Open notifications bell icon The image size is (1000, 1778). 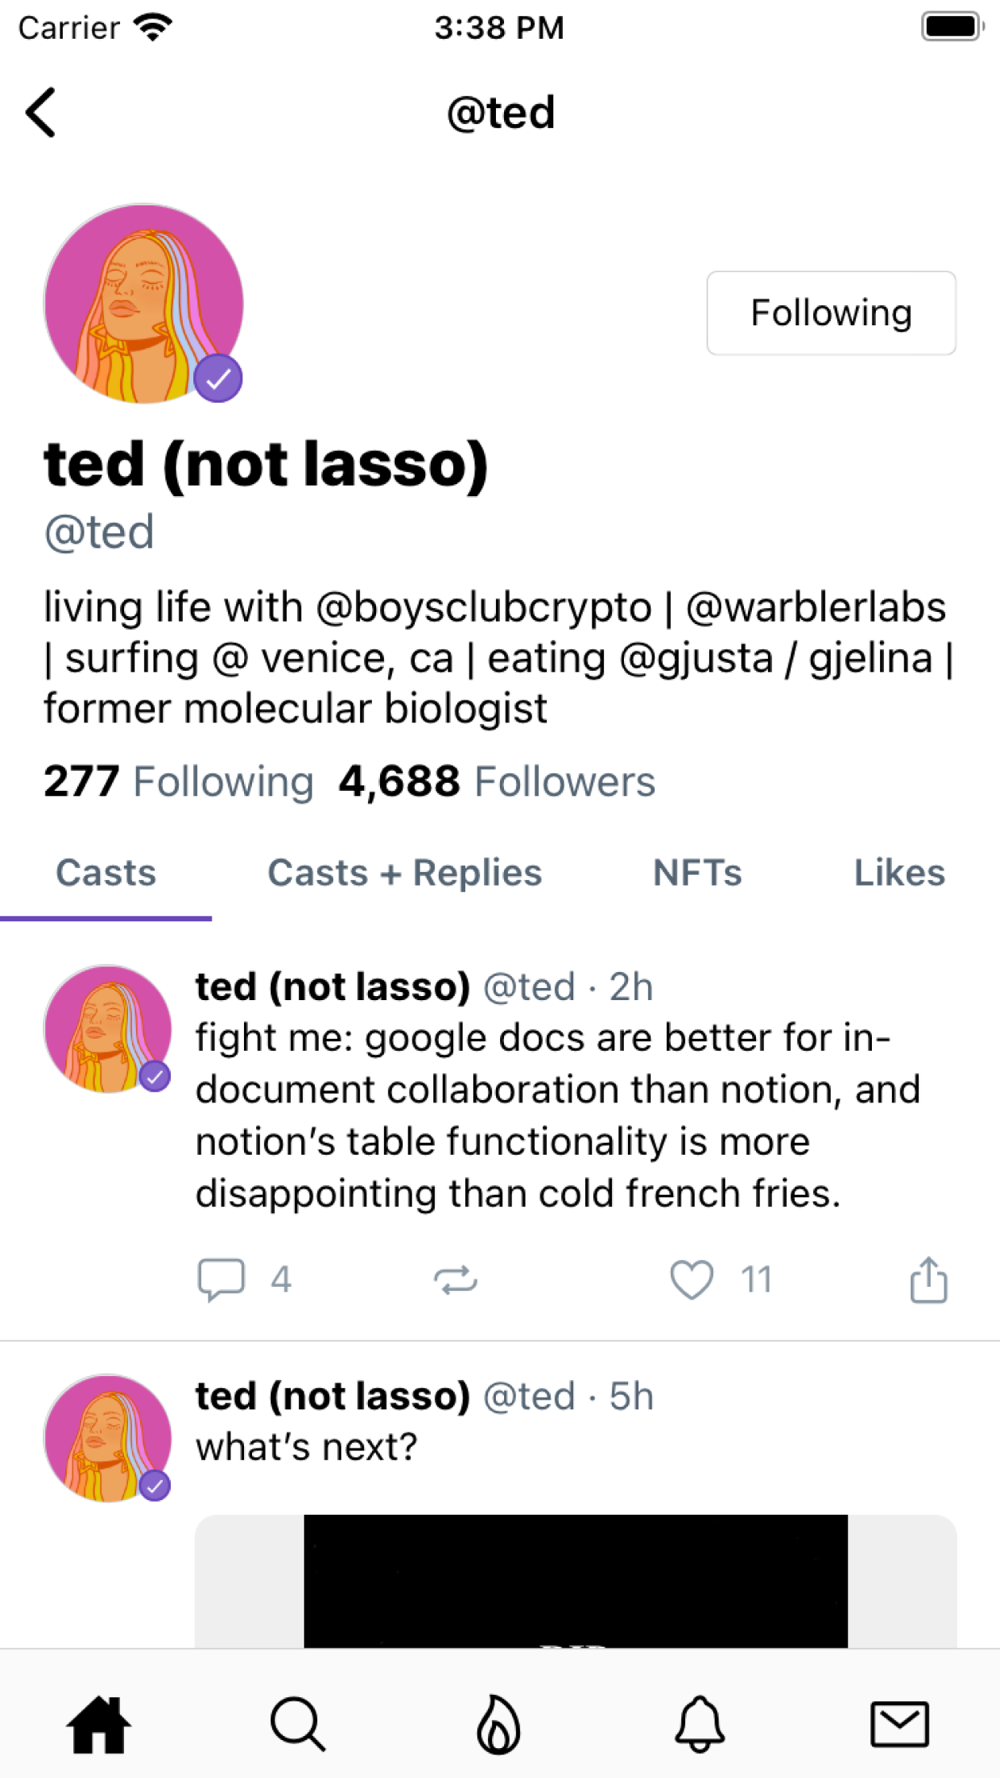point(700,1725)
